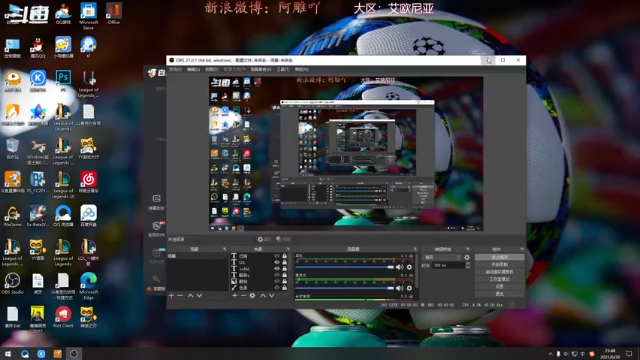Click the search magnifier in the Douyu window sidebar
This screenshot has height=360, width=640.
click(x=156, y=279)
